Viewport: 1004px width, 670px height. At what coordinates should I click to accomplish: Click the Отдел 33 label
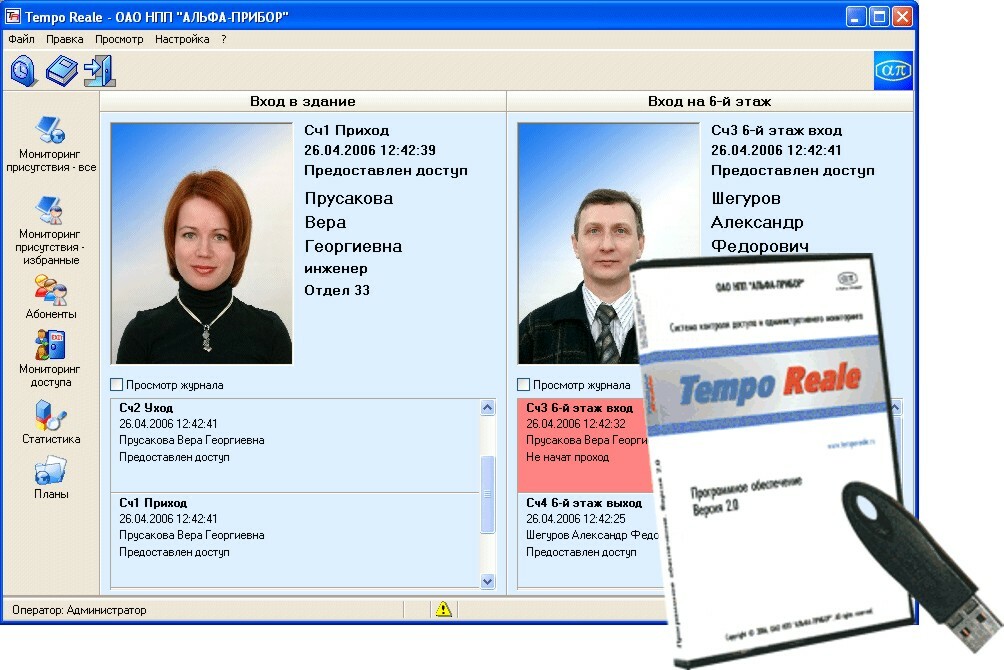(337, 290)
